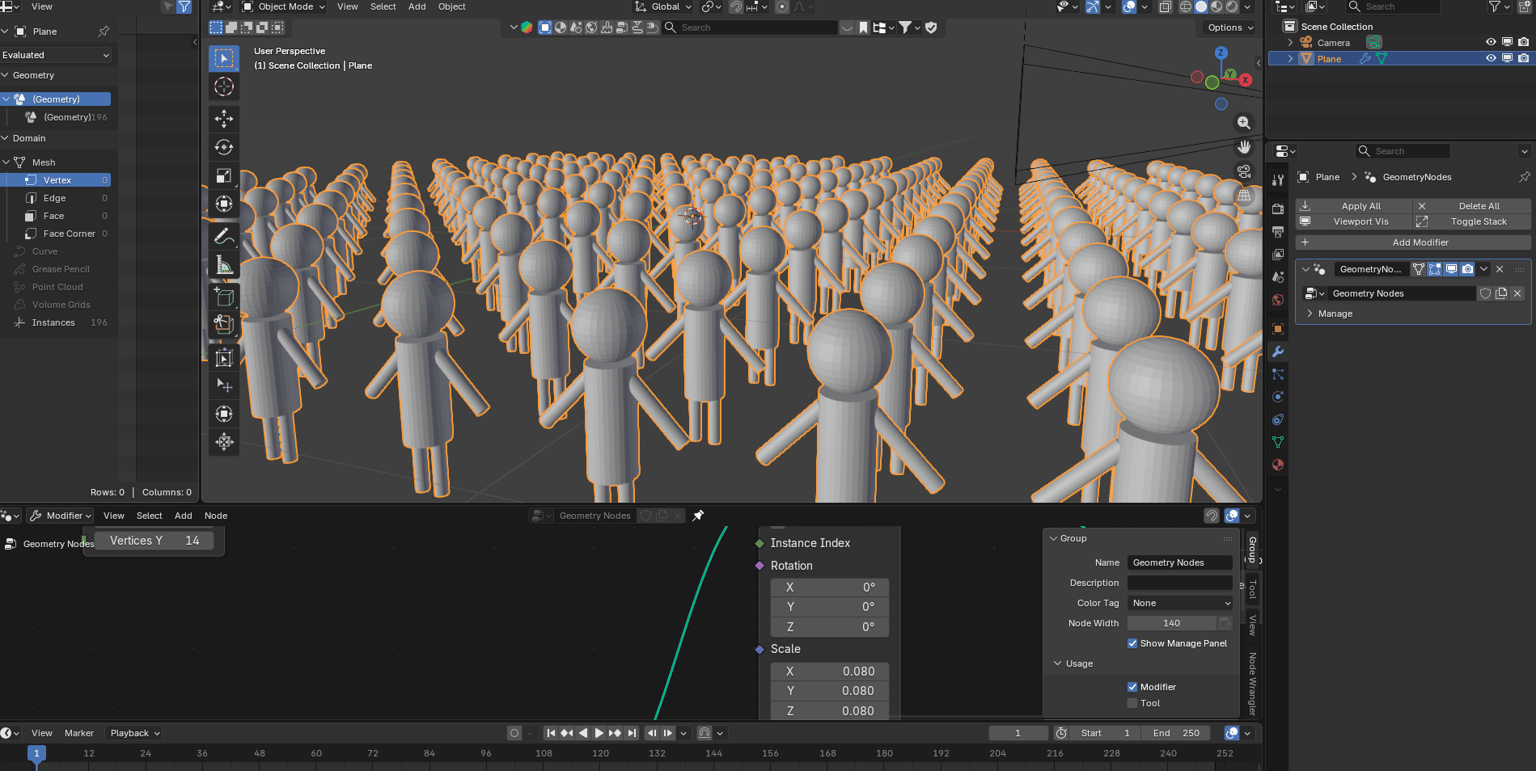Open the Object Mode dropdown

coord(284,7)
